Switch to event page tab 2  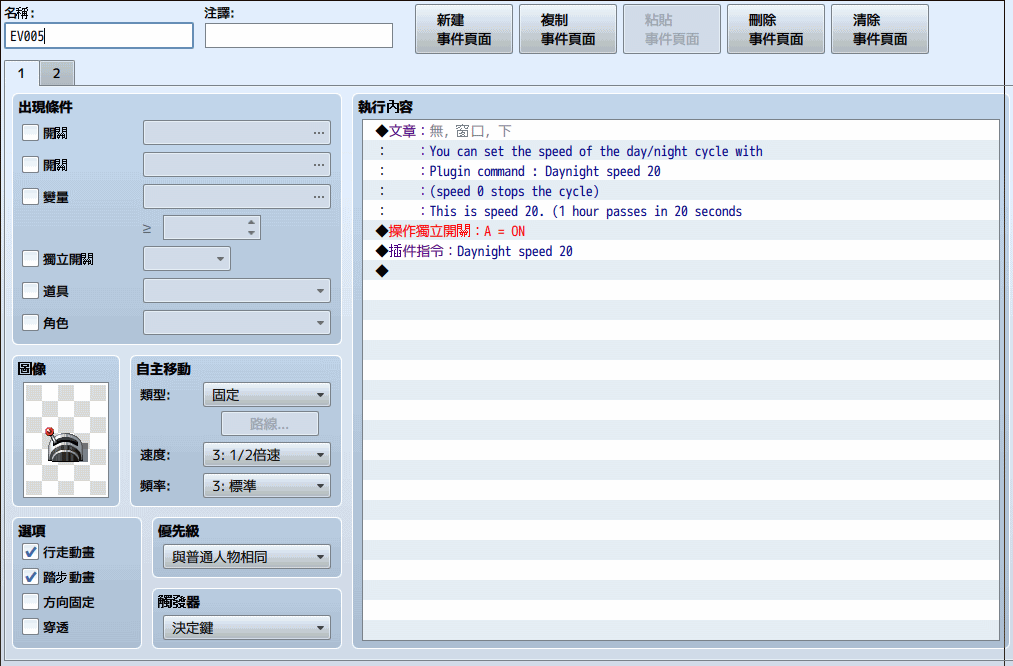[x=57, y=73]
